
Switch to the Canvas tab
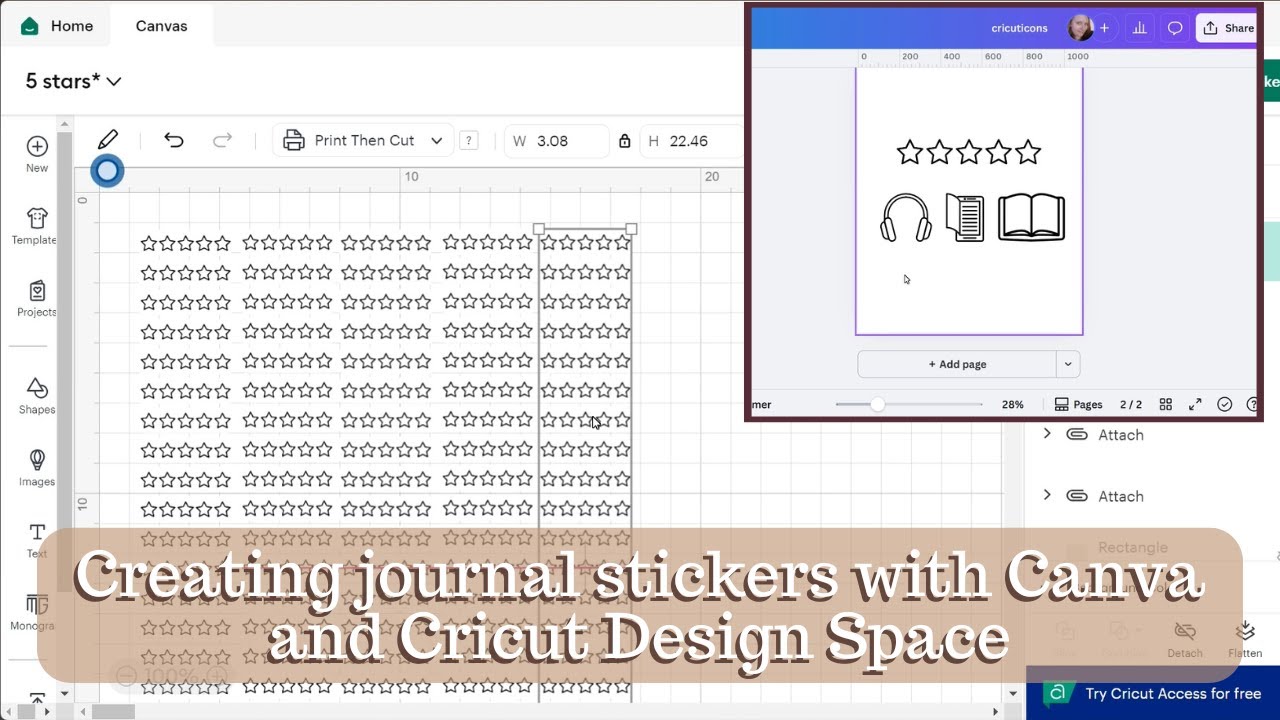[x=161, y=26]
